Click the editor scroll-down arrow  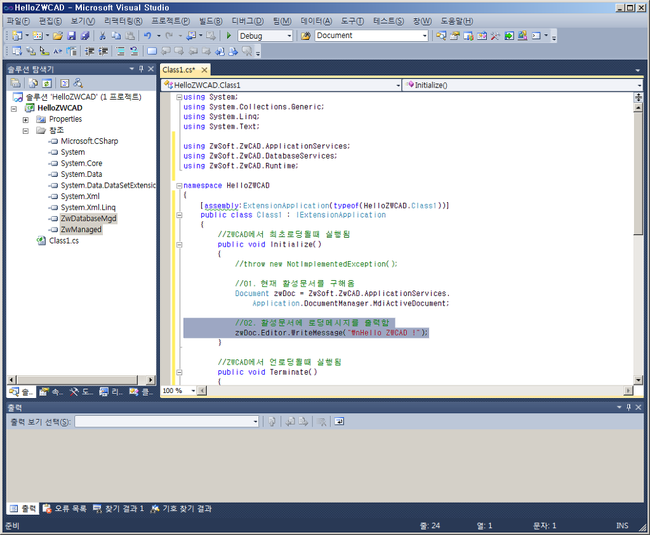[638, 380]
